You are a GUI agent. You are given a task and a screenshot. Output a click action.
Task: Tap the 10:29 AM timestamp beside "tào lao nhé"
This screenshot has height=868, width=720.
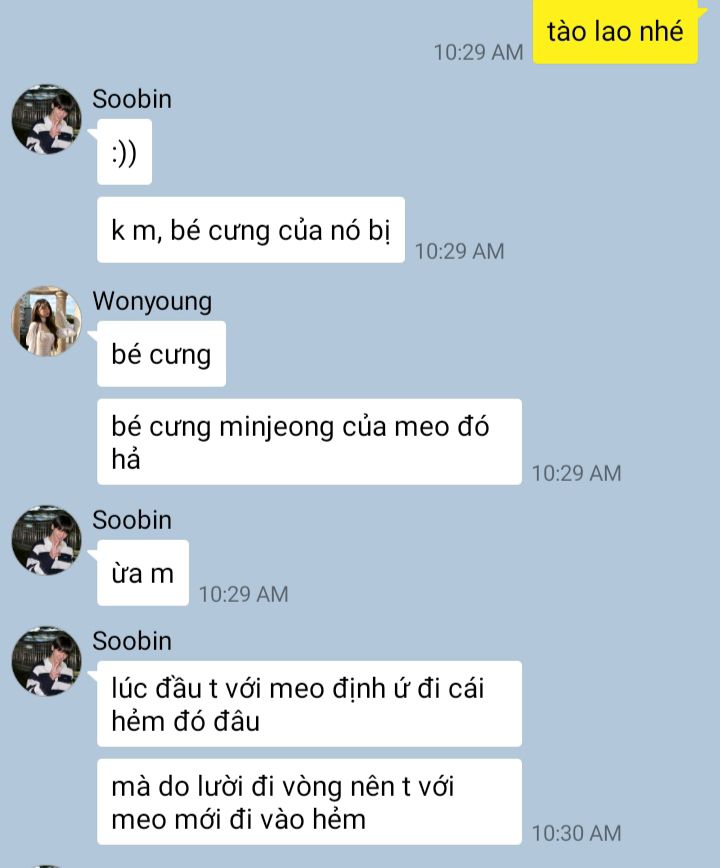pos(478,53)
